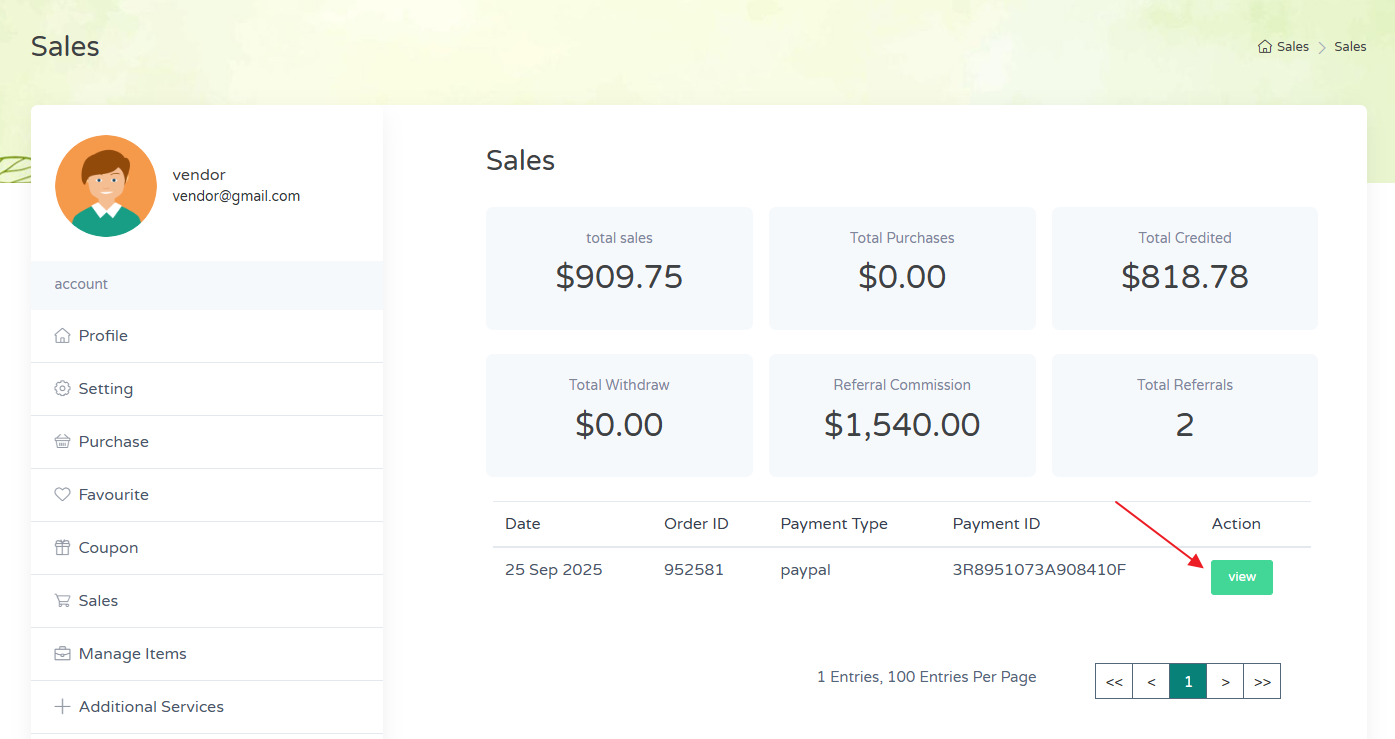Go to previous page with < button
1395x739 pixels.
click(x=1151, y=682)
